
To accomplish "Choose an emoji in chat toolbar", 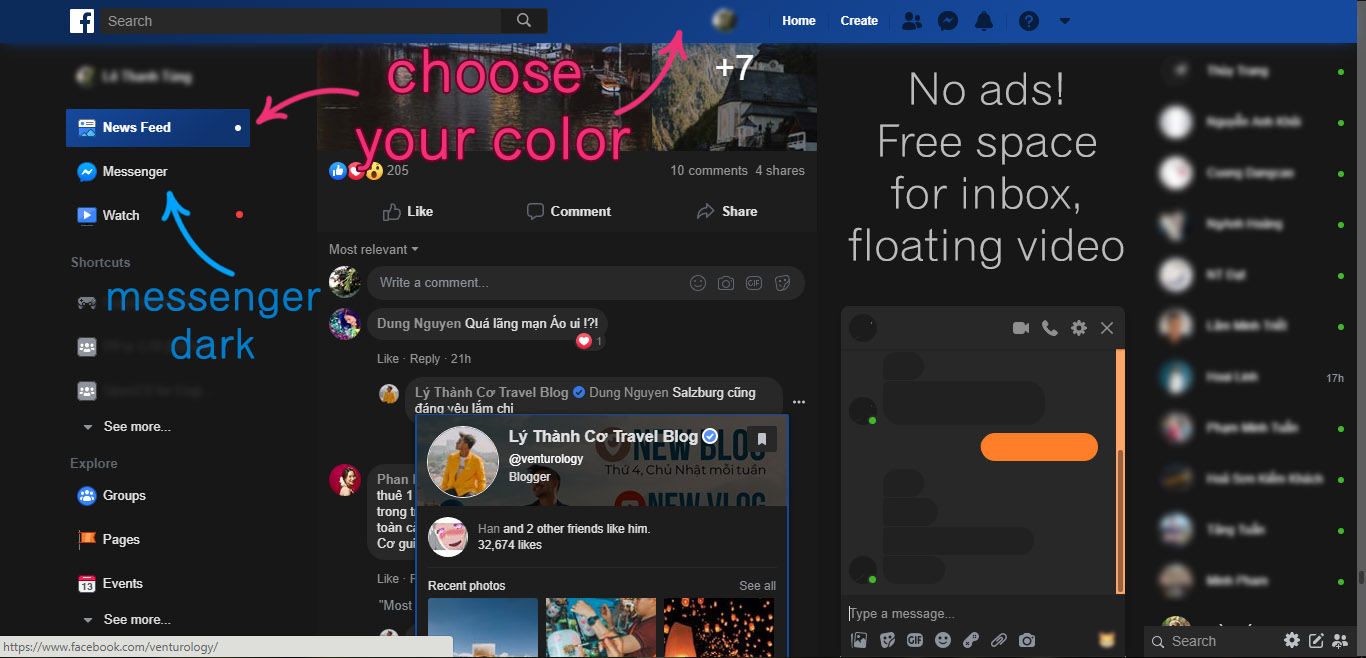I will point(943,640).
